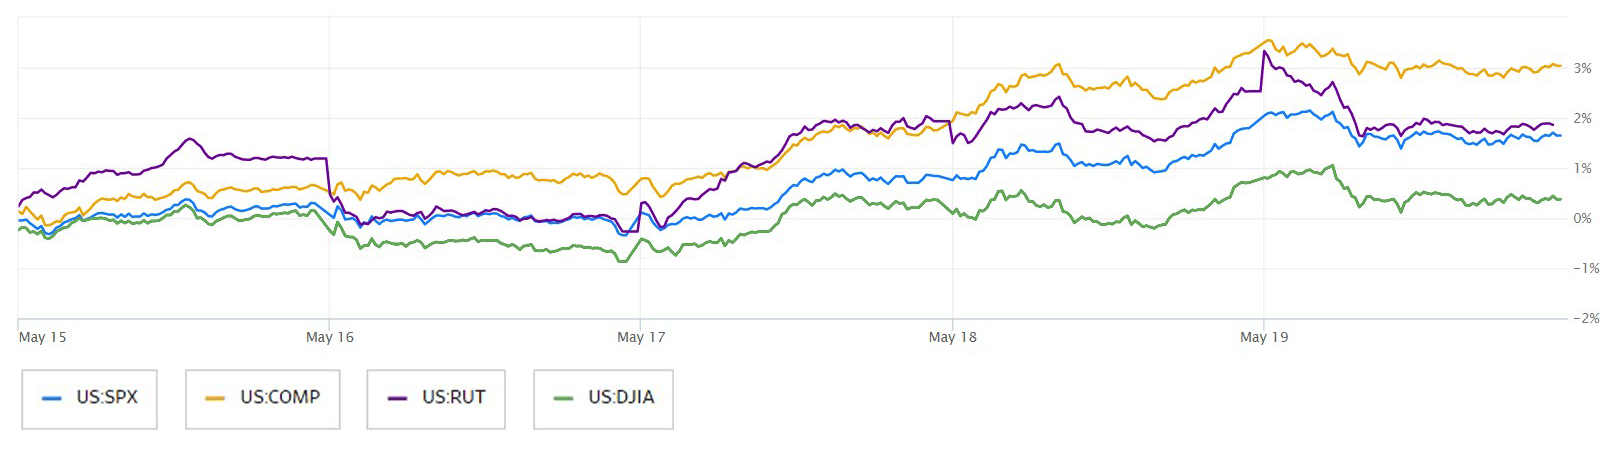This screenshot has height=451, width=1613.
Task: Click the 2% y-axis label
Action: click(1582, 118)
